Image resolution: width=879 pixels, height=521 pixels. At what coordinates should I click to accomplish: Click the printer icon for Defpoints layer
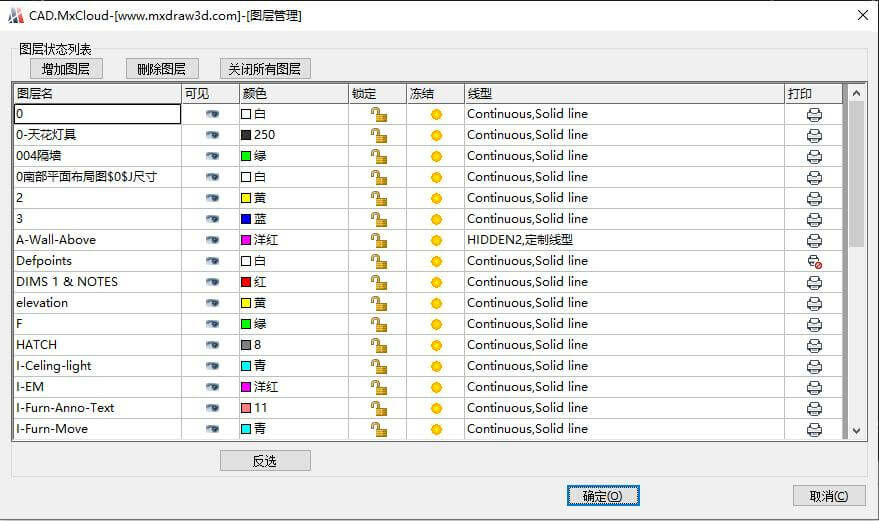point(814,261)
